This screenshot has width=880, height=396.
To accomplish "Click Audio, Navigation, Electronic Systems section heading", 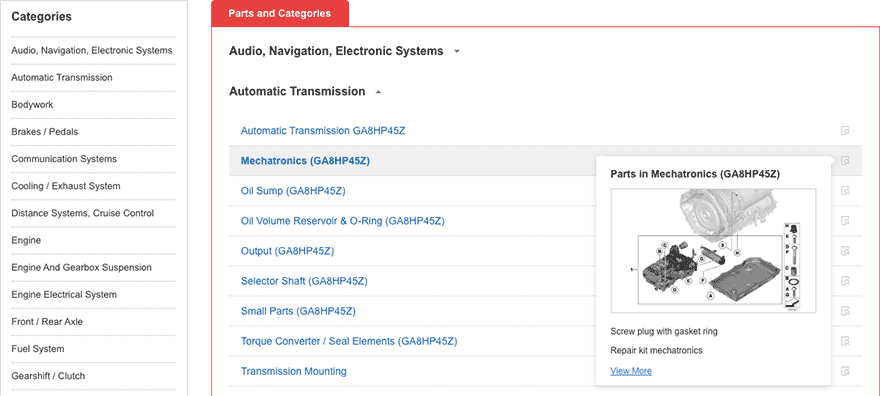I will (336, 51).
